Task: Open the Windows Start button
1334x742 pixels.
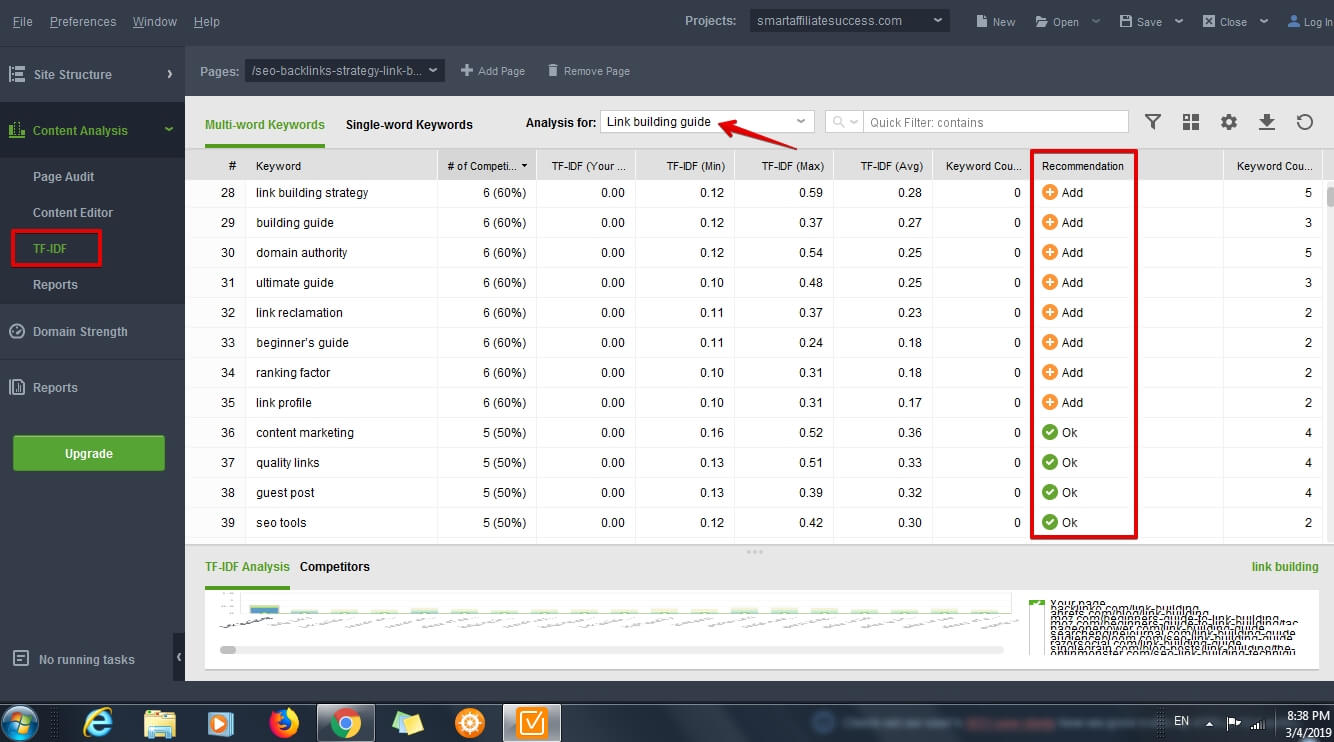Action: click(x=20, y=722)
